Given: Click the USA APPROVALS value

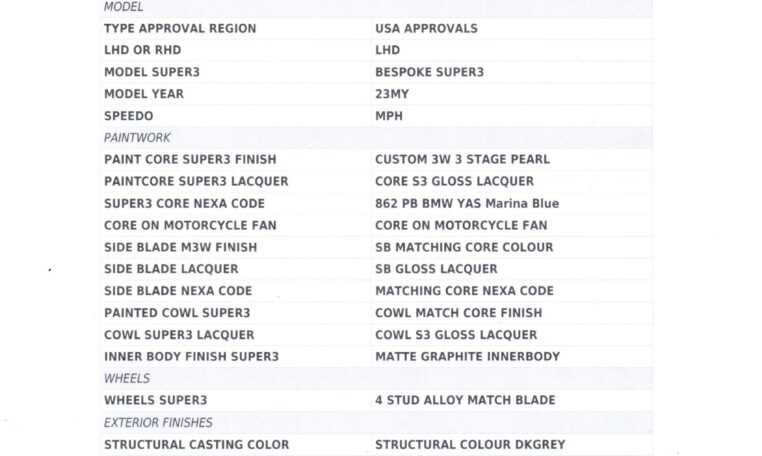Looking at the screenshot, I should click(426, 29).
